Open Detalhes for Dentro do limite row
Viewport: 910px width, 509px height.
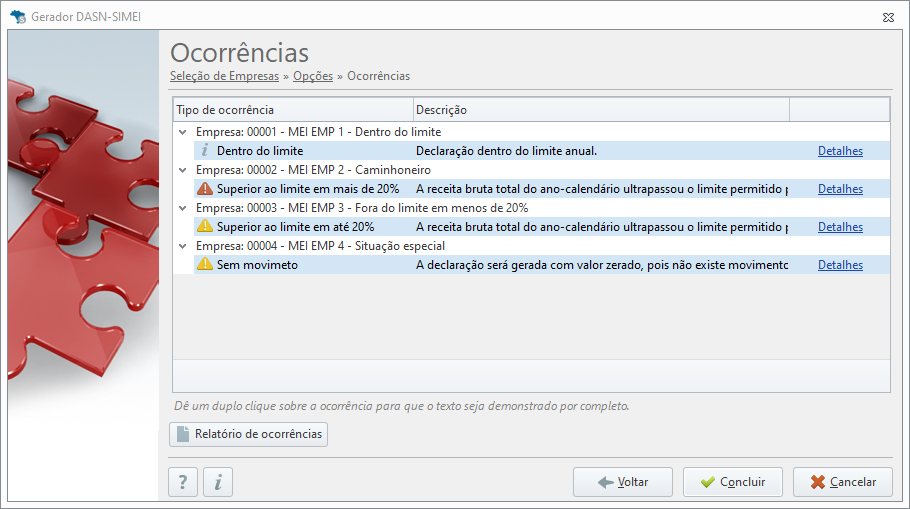[840, 151]
